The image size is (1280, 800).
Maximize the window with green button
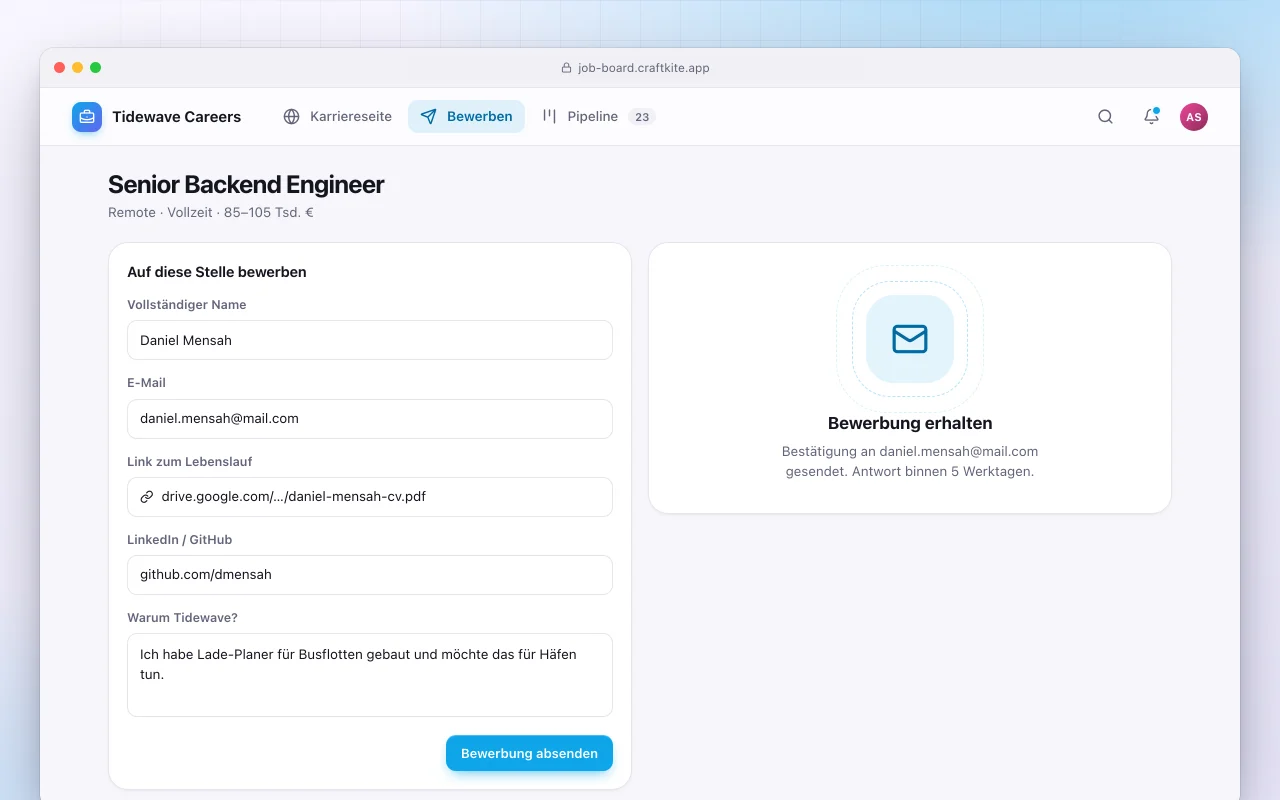point(96,68)
